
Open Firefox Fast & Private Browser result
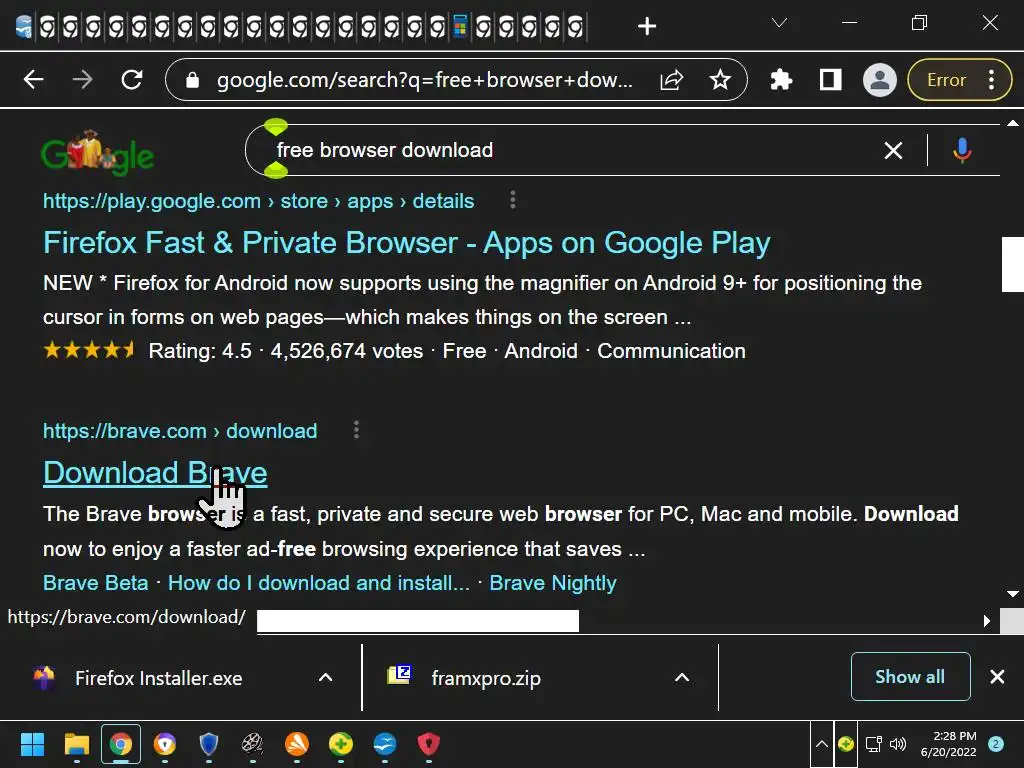(406, 243)
